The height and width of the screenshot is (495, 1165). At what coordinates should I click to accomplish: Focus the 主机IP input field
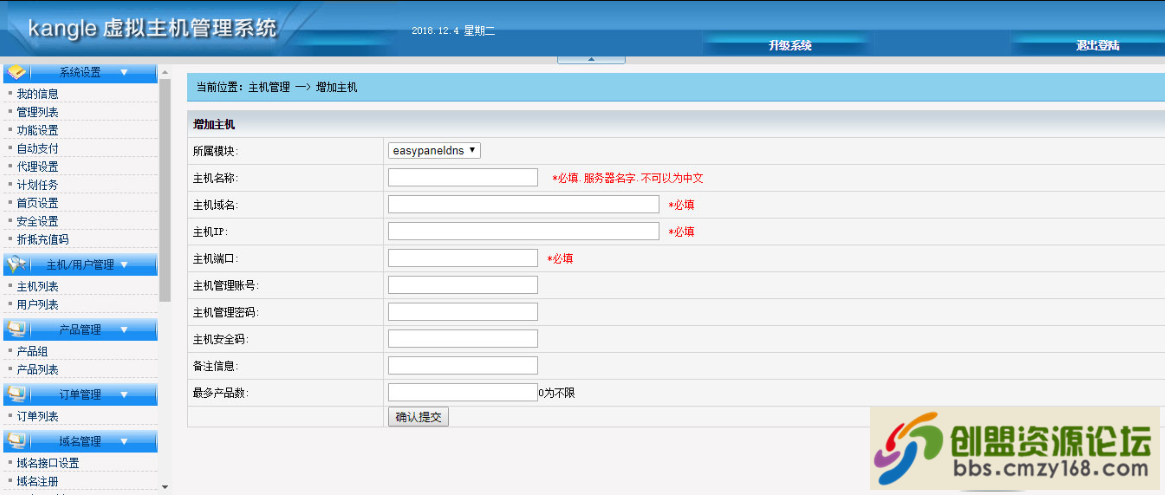tap(524, 231)
